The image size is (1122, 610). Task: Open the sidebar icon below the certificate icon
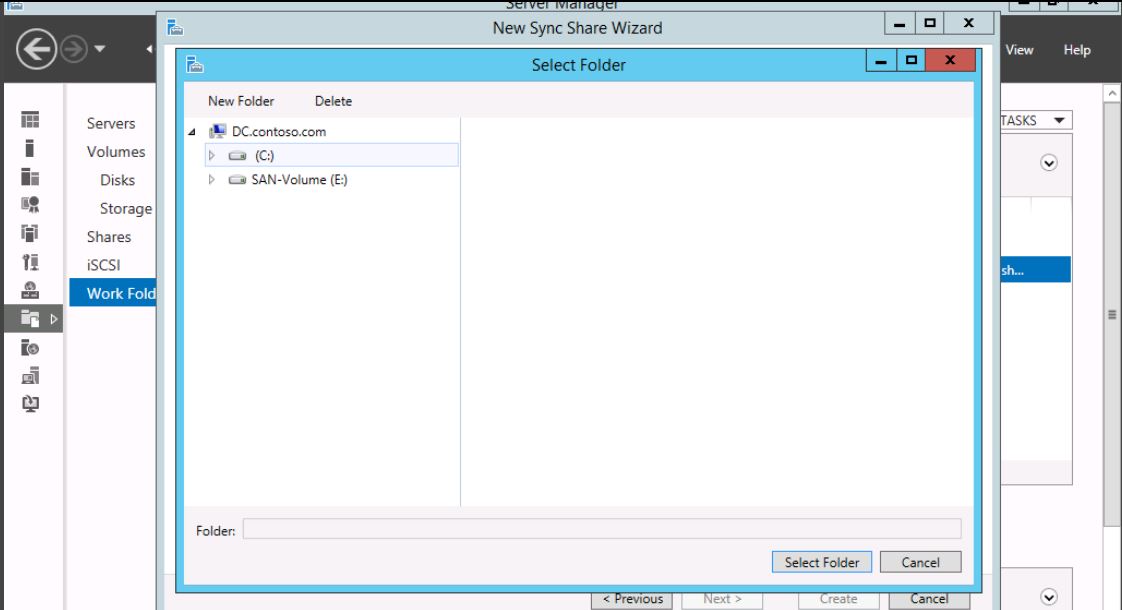(30, 233)
